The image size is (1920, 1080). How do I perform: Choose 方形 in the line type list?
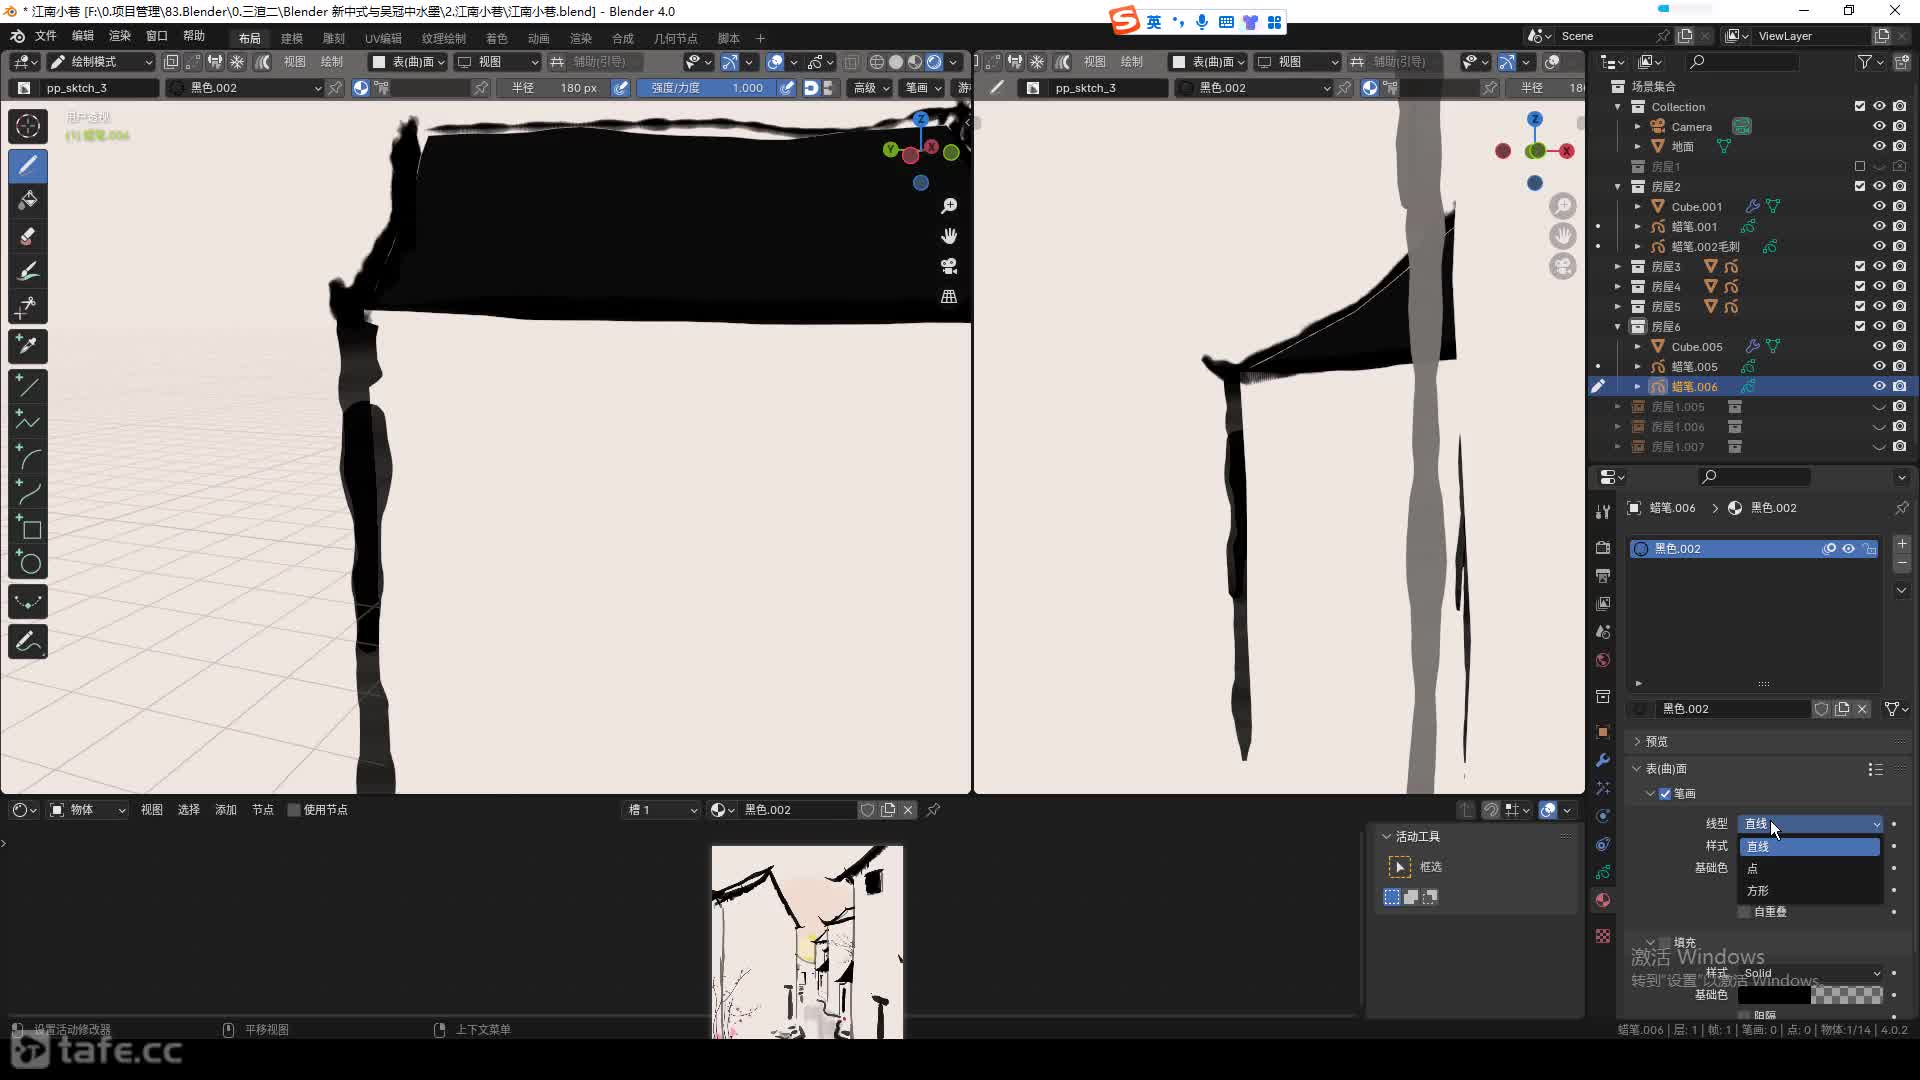point(1810,890)
